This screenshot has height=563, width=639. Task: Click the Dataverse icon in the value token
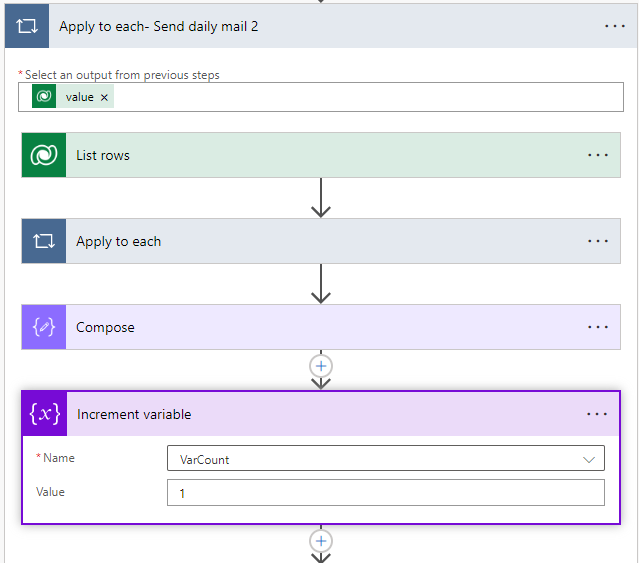point(44,97)
